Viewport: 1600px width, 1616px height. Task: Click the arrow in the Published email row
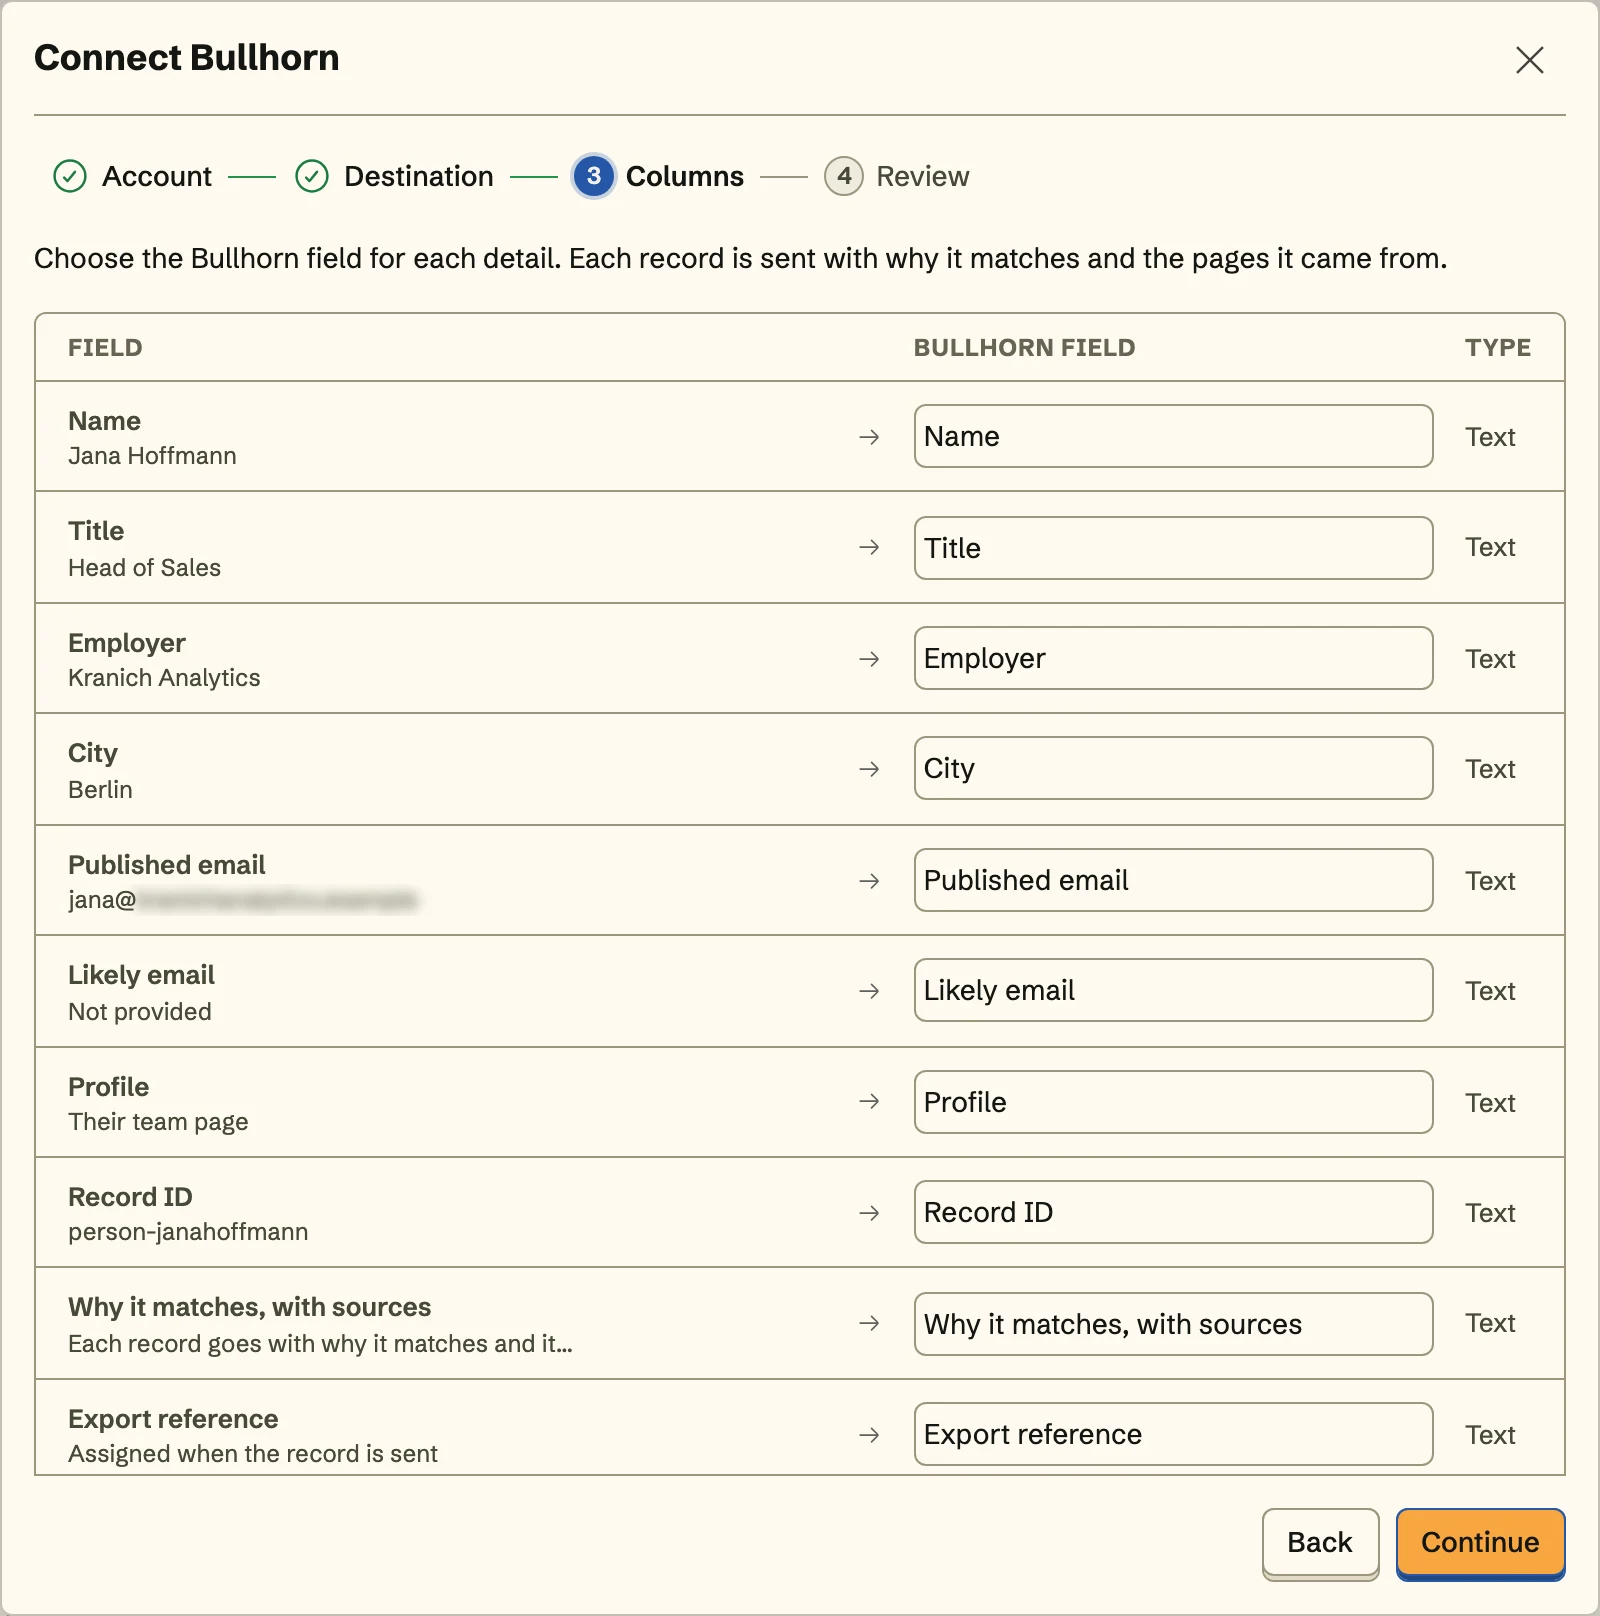point(869,881)
